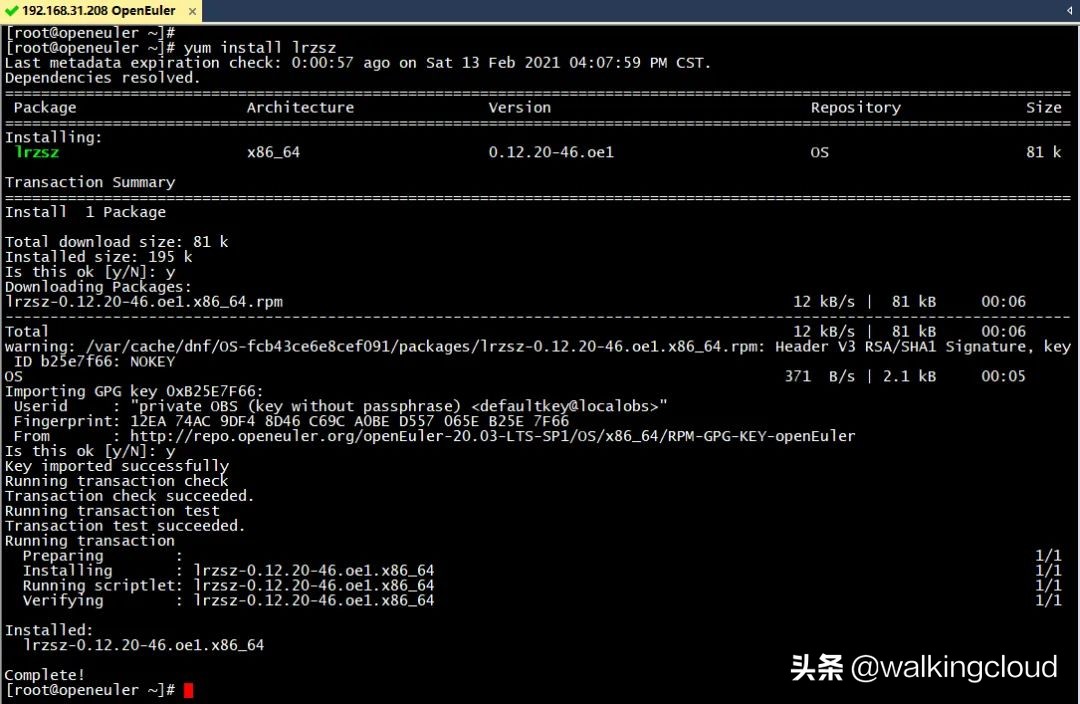The width and height of the screenshot is (1080, 704).
Task: Click 'Installed size: 195 k' line
Action: coord(98,257)
